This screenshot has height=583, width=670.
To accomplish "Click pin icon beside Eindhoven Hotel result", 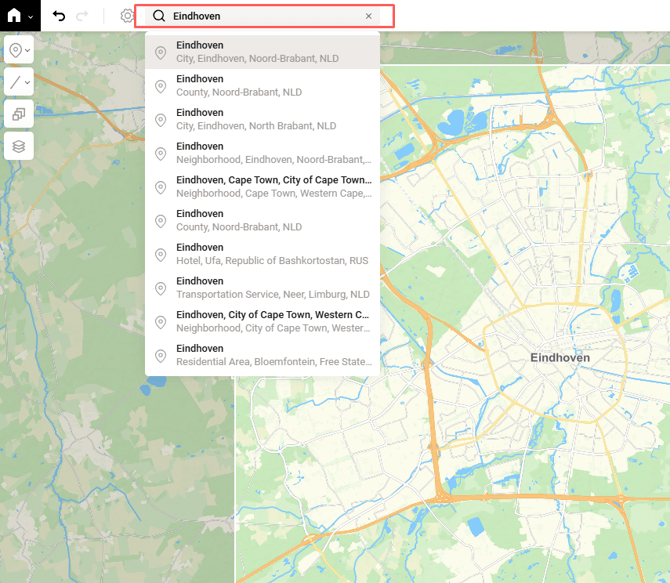I will tap(160, 255).
